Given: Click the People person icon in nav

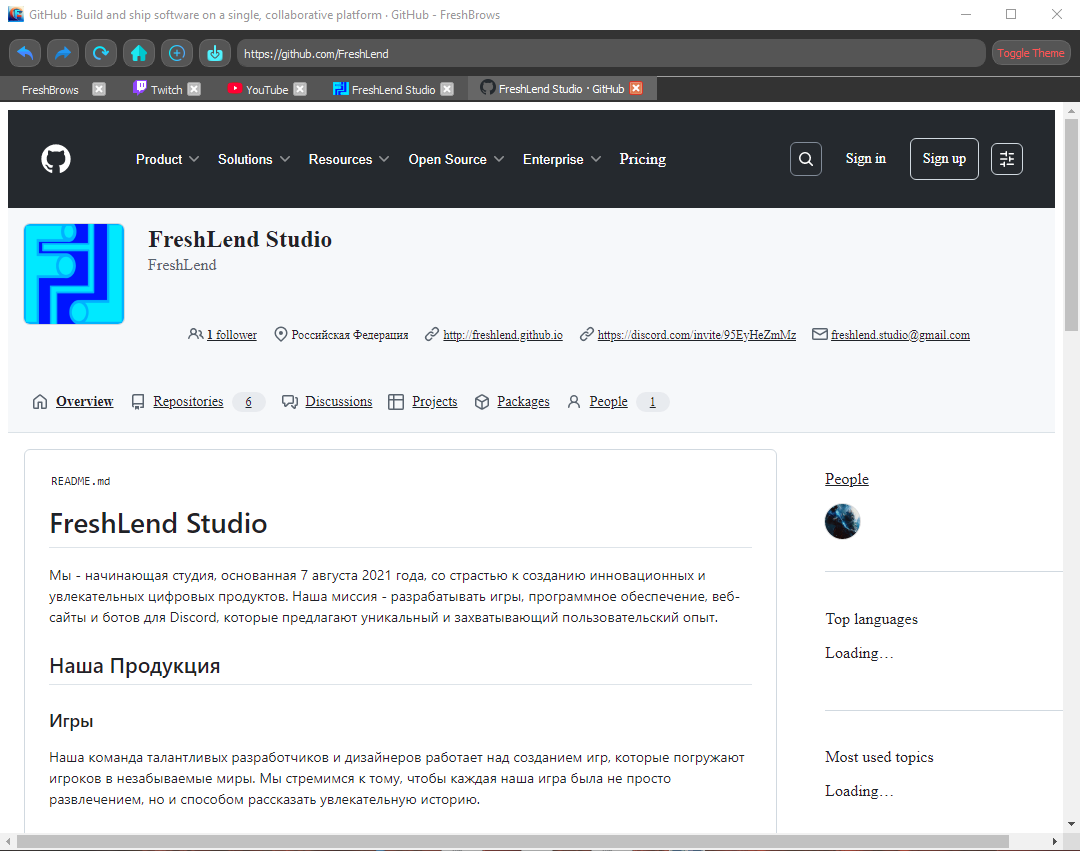Looking at the screenshot, I should point(574,402).
